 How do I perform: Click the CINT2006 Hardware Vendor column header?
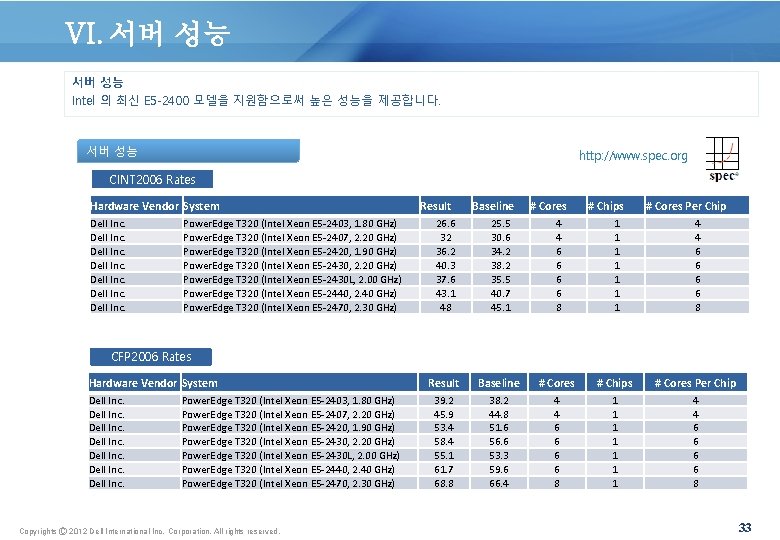[135, 206]
